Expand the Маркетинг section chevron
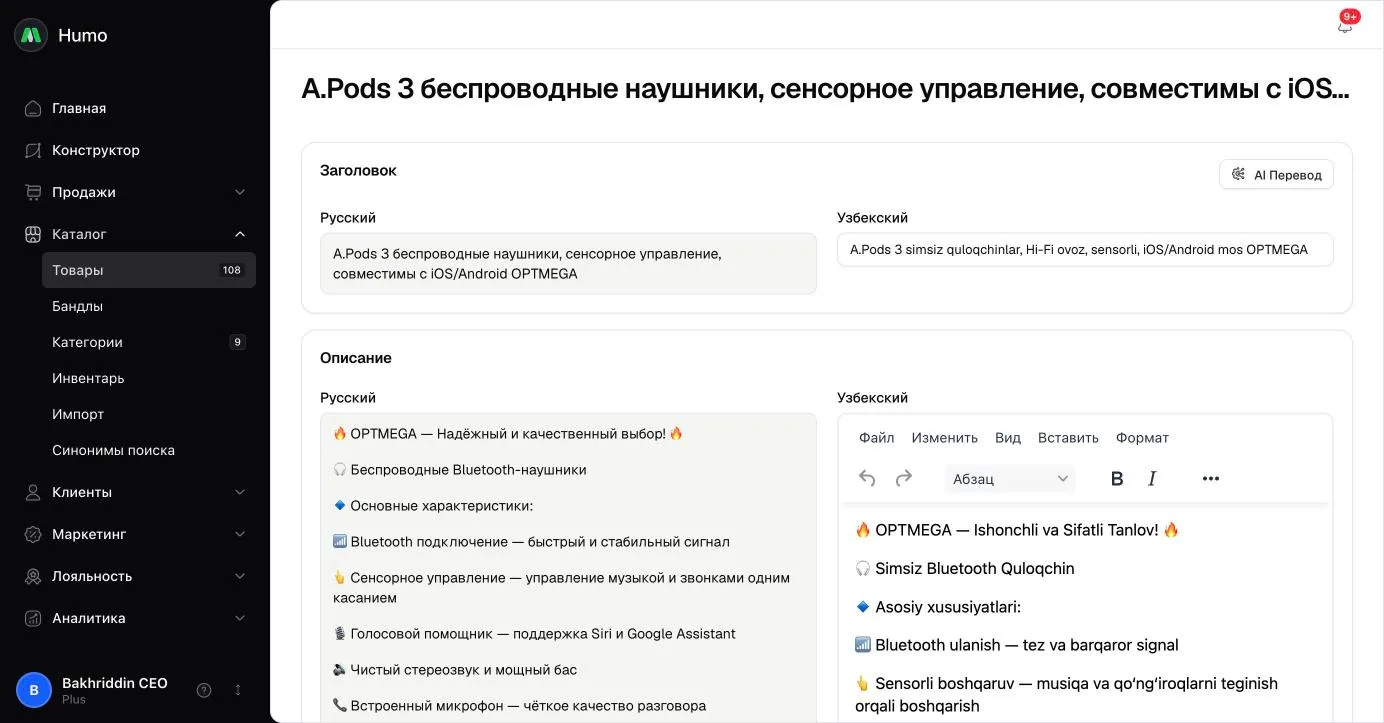The height and width of the screenshot is (723, 1384). pos(240,534)
